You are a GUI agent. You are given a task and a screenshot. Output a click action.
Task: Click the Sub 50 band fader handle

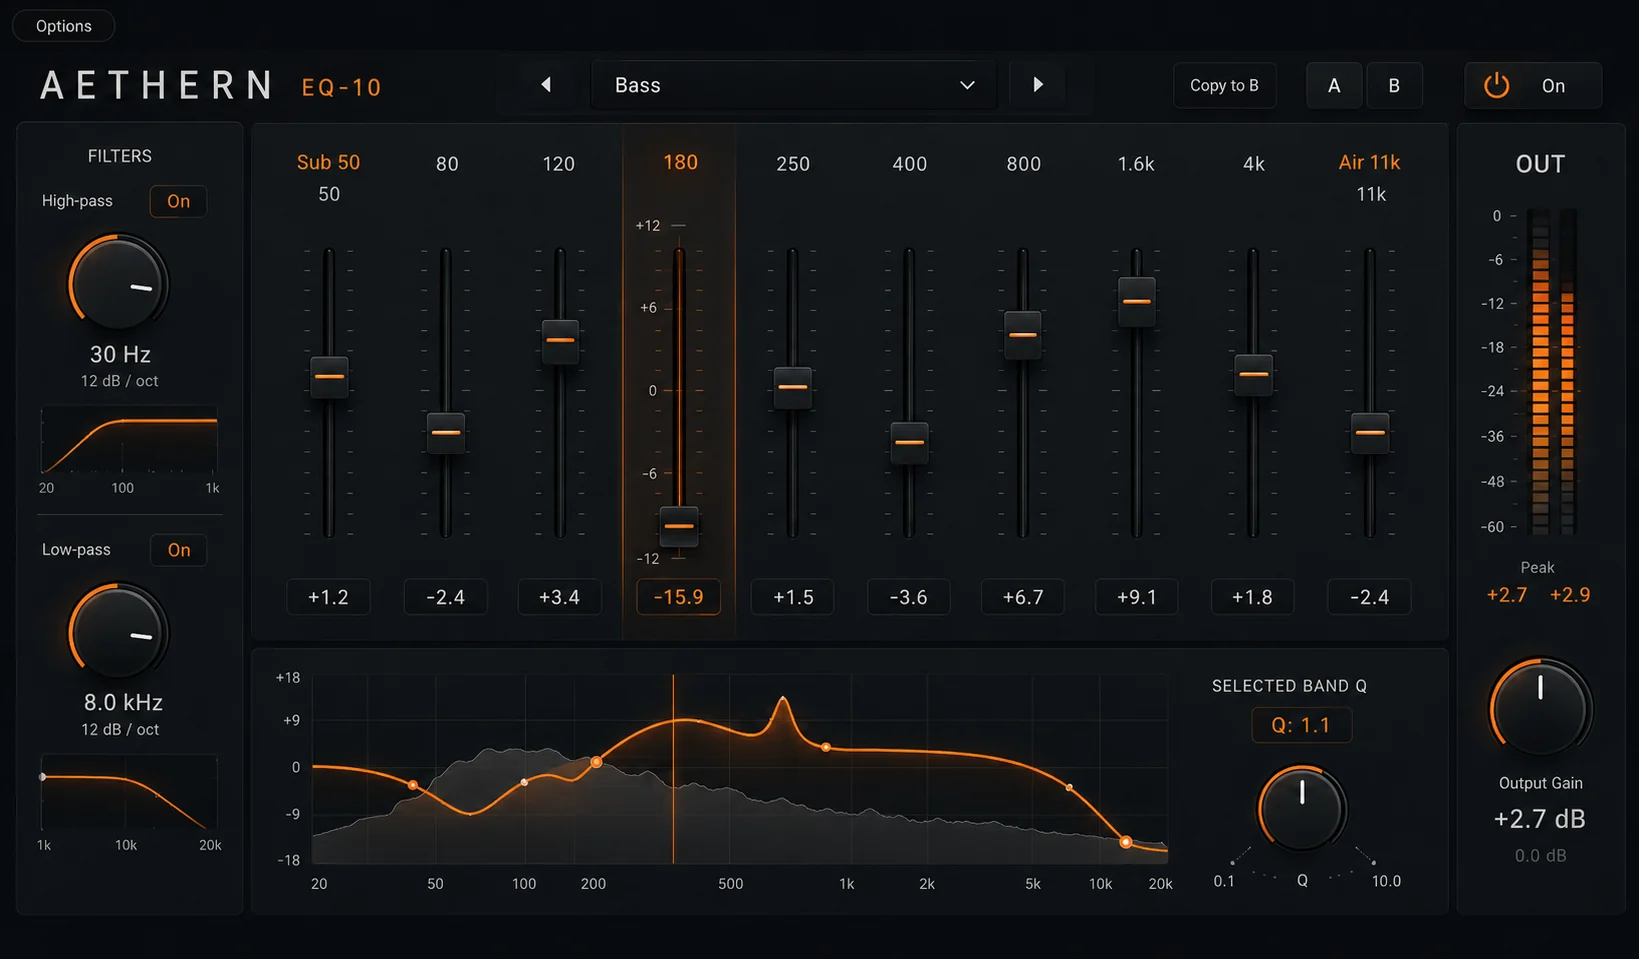329,377
